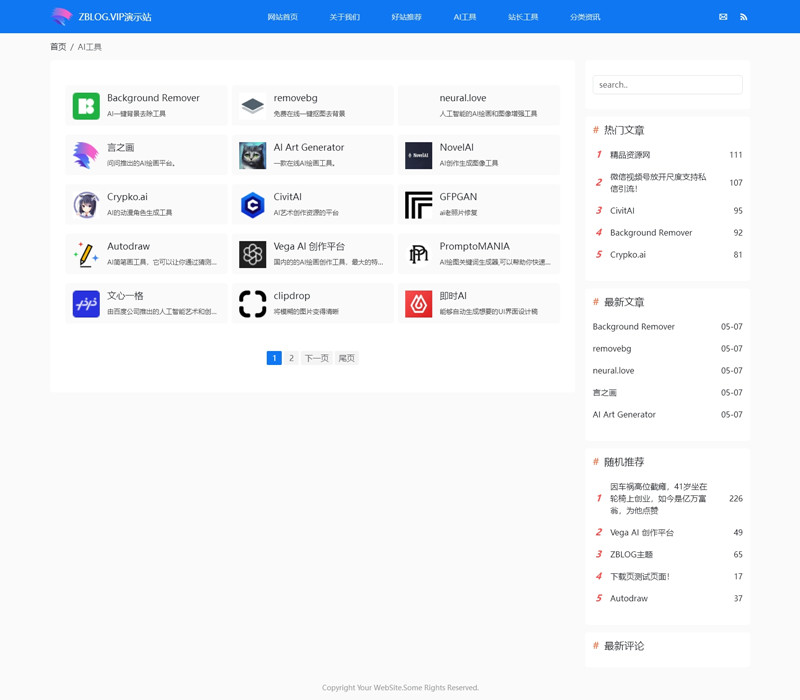
Task: Click the NovelAI dark logo icon
Action: coord(418,156)
